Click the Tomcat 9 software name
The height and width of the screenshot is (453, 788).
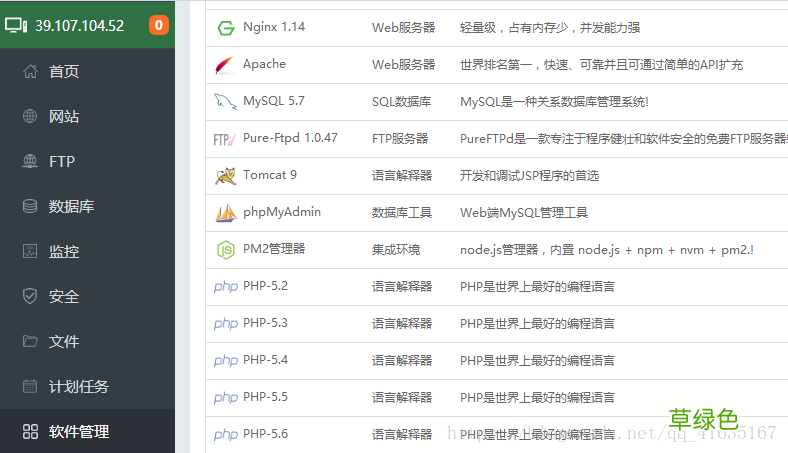(x=270, y=174)
